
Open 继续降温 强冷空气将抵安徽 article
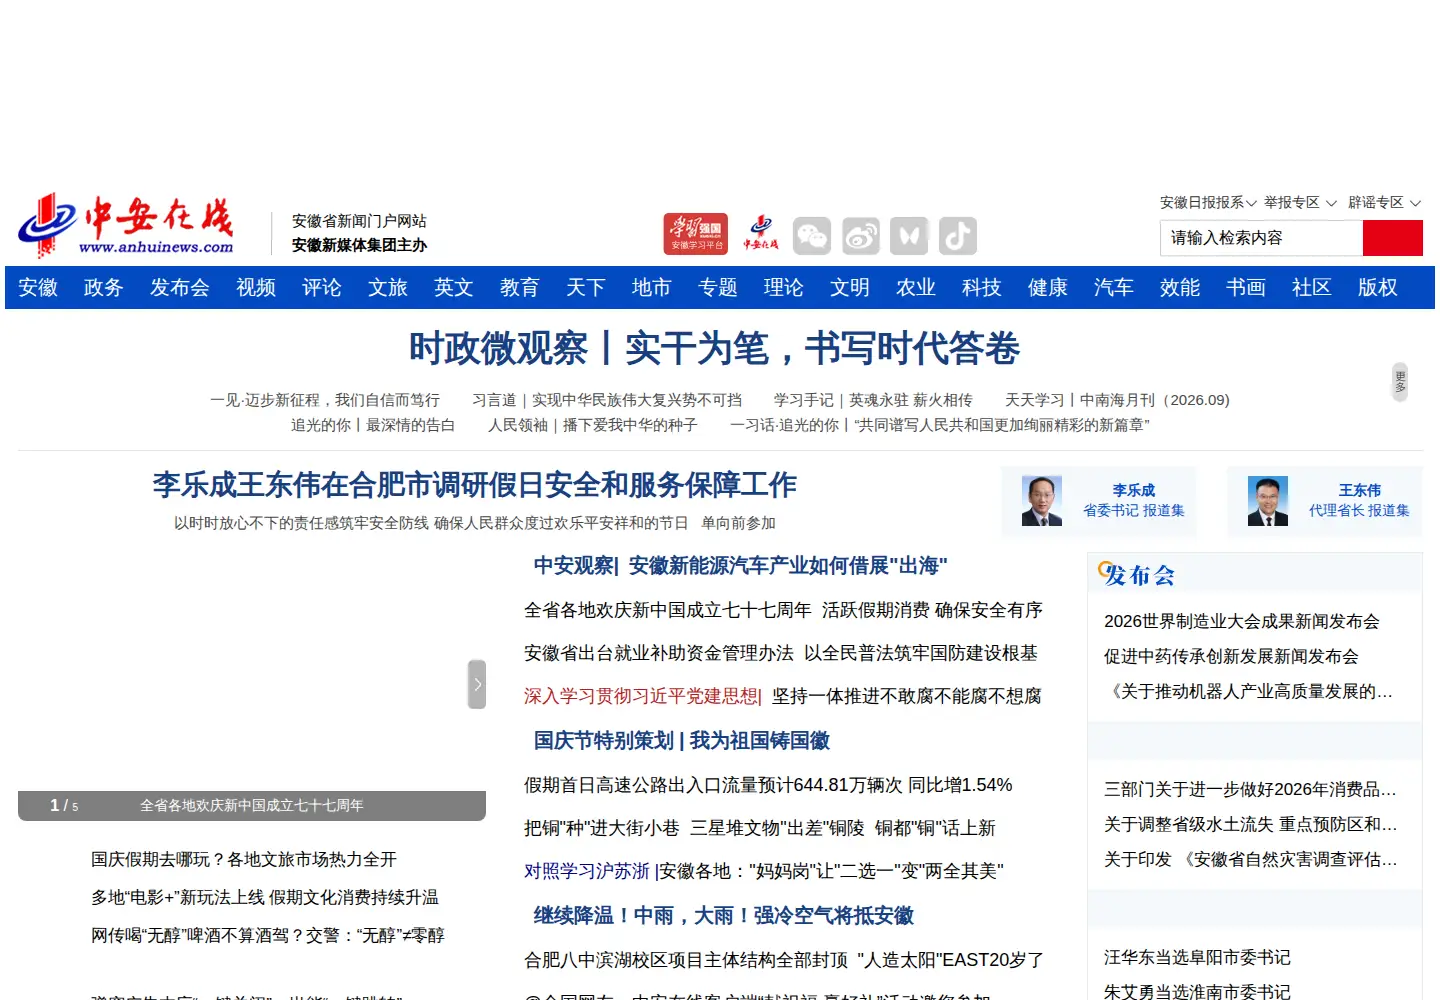(x=723, y=916)
